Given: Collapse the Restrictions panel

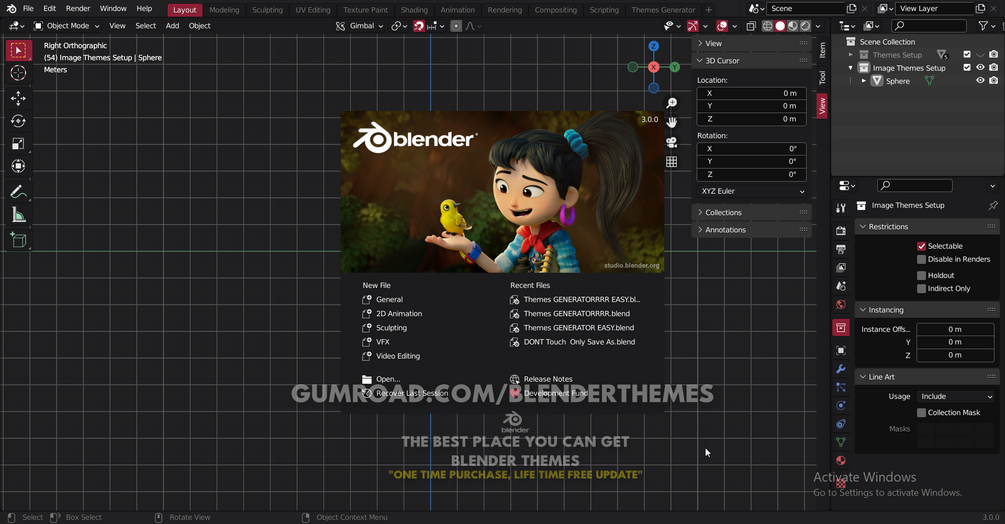Looking at the screenshot, I should [927, 227].
